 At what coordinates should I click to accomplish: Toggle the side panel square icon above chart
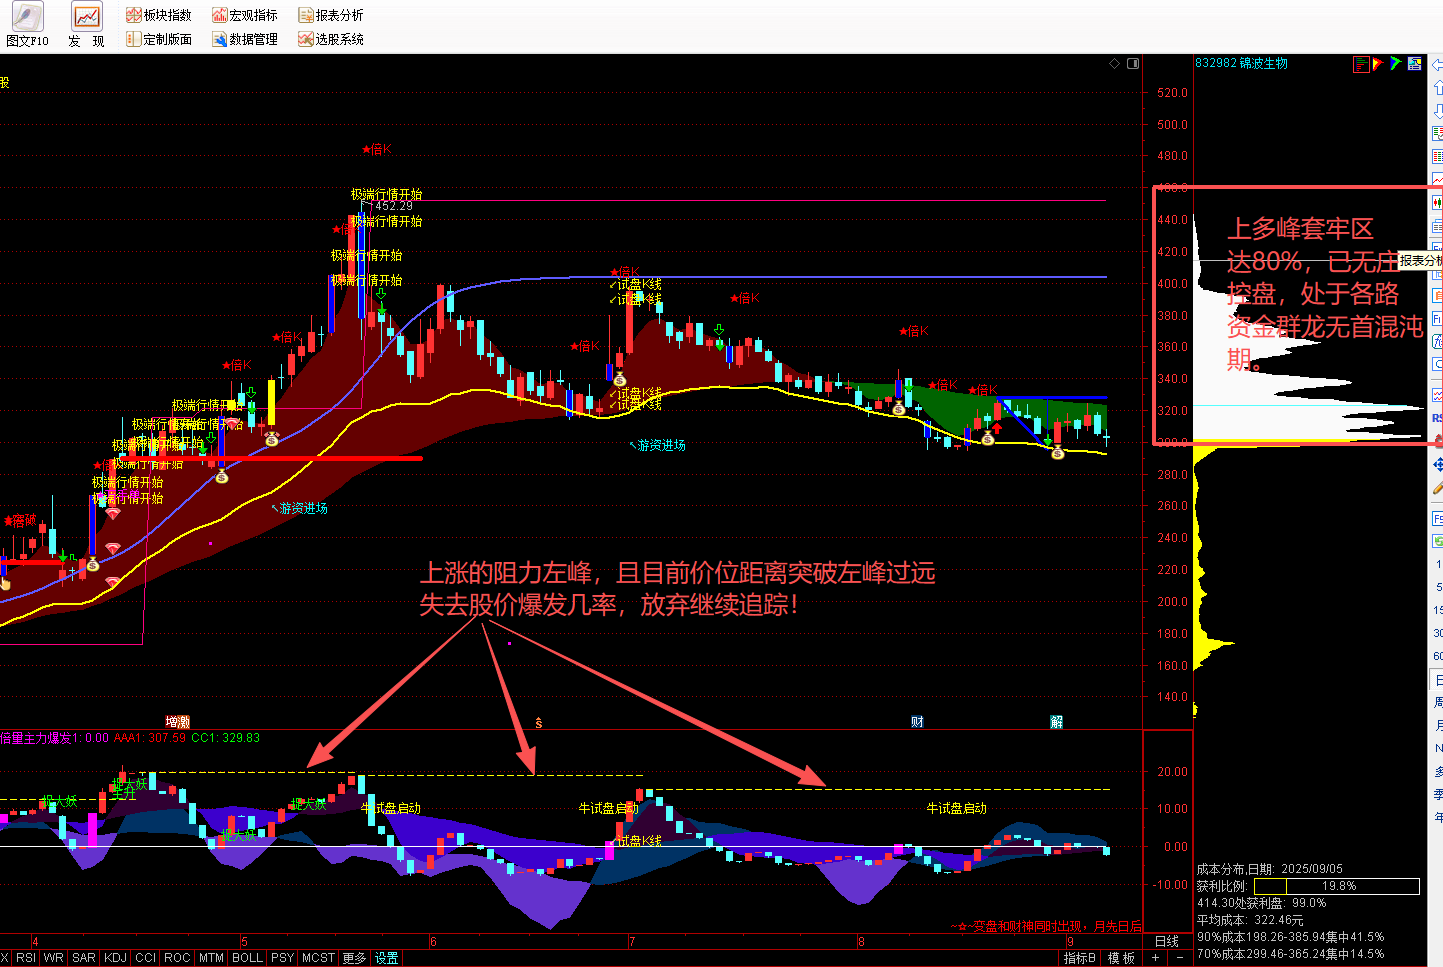coord(1133,63)
